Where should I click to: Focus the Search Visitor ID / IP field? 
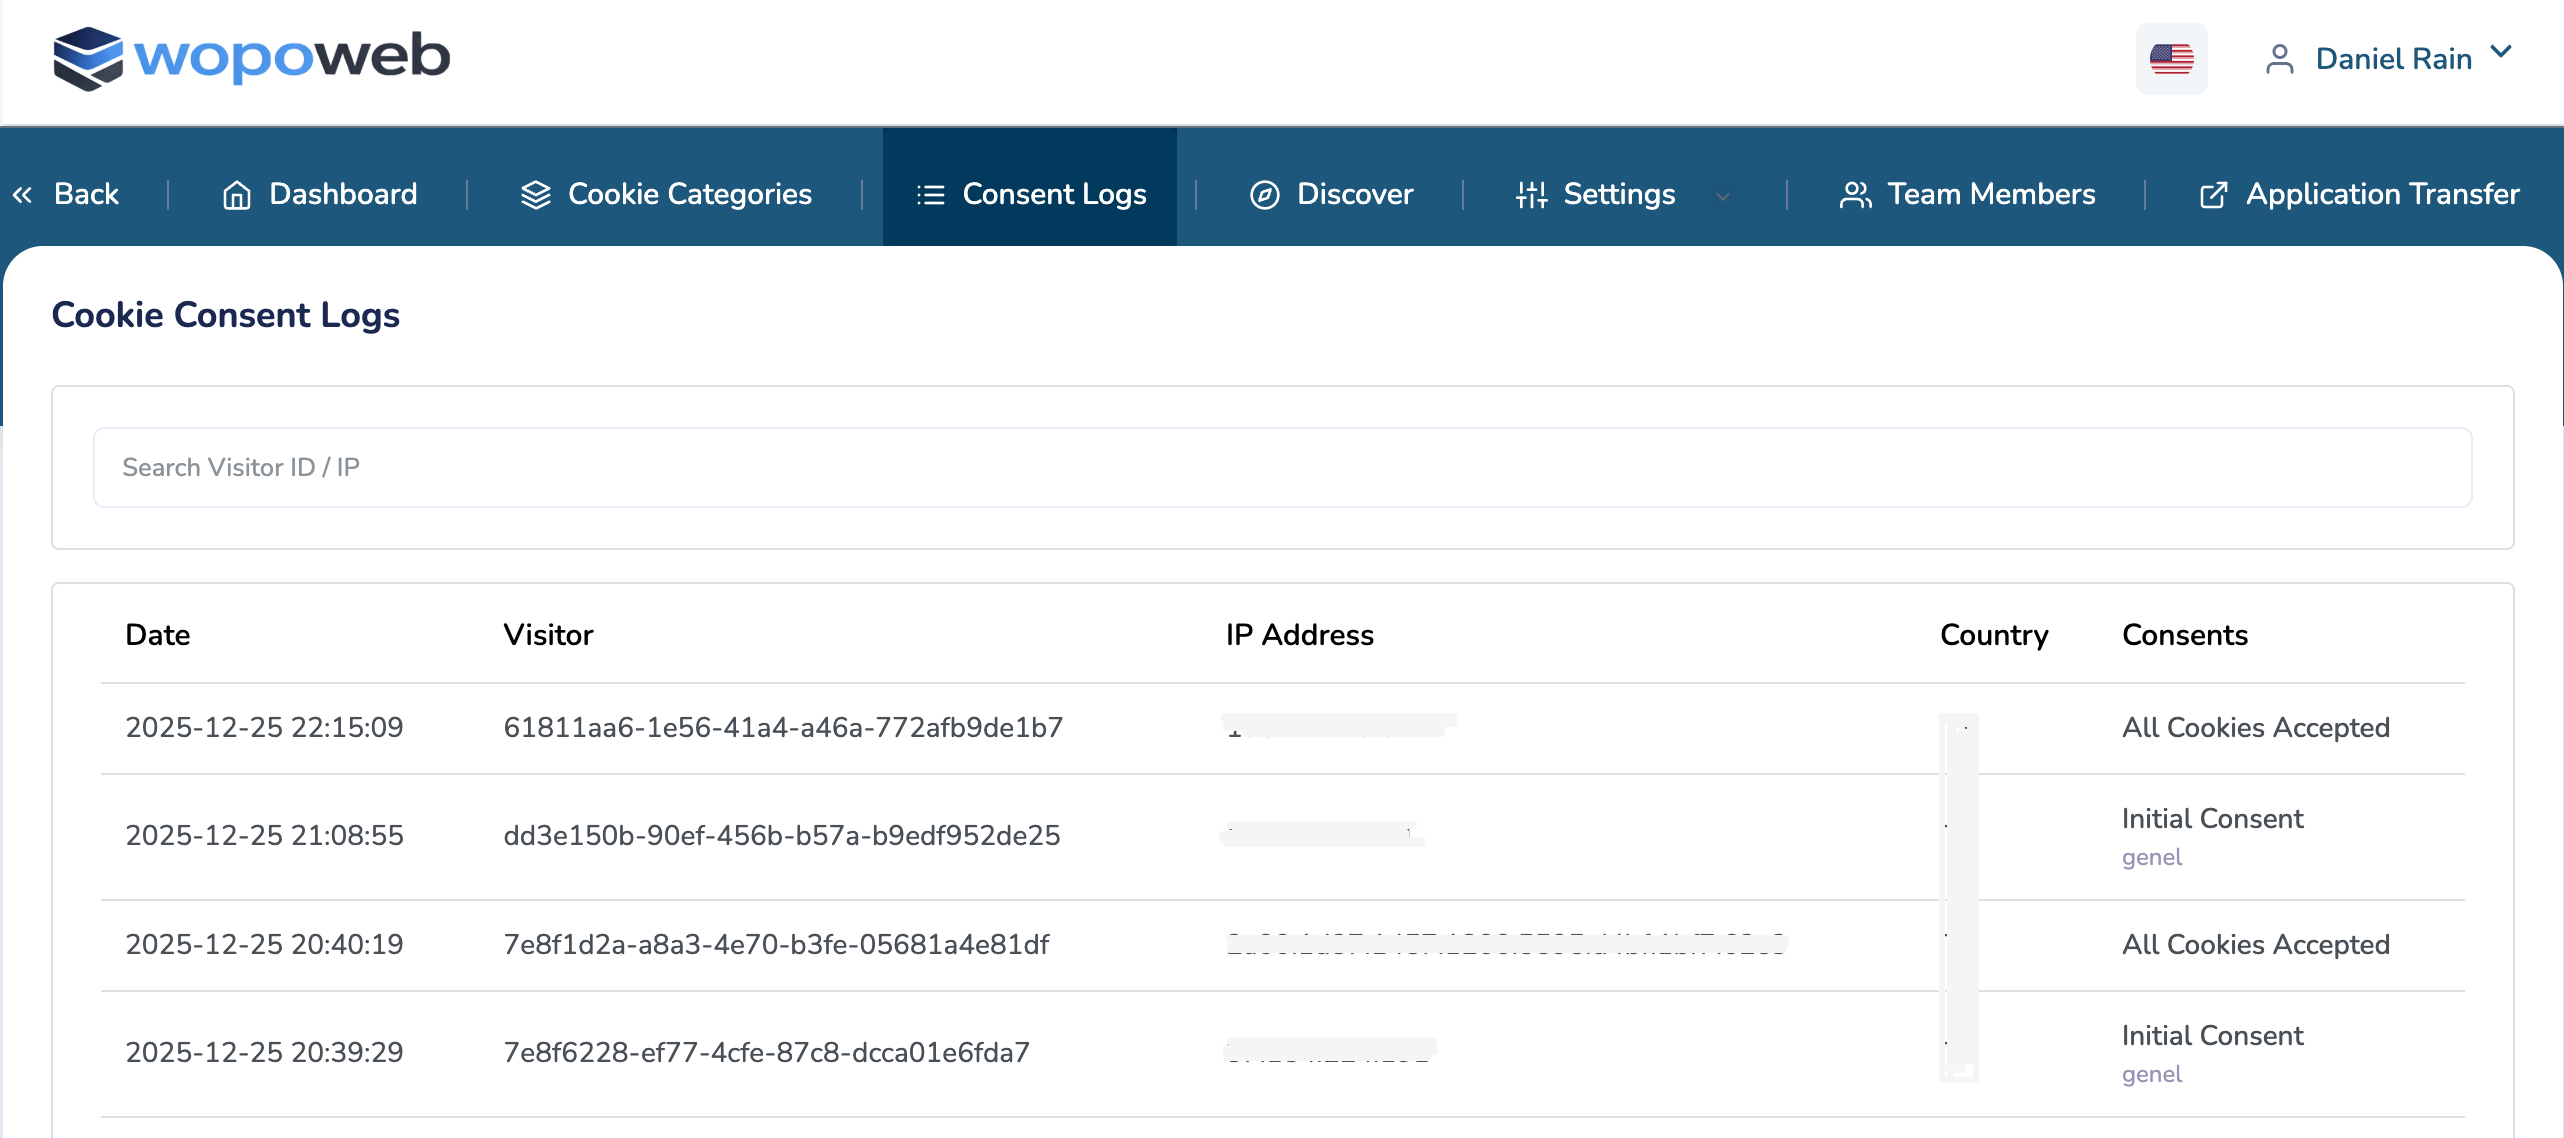tap(1282, 467)
